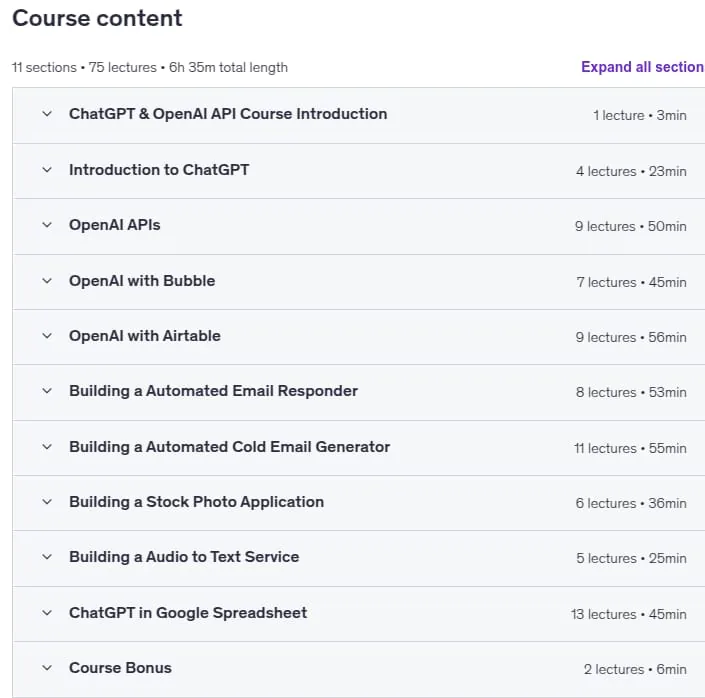Click Expand all sections link
Image resolution: width=705 pixels, height=698 pixels.
click(x=643, y=67)
